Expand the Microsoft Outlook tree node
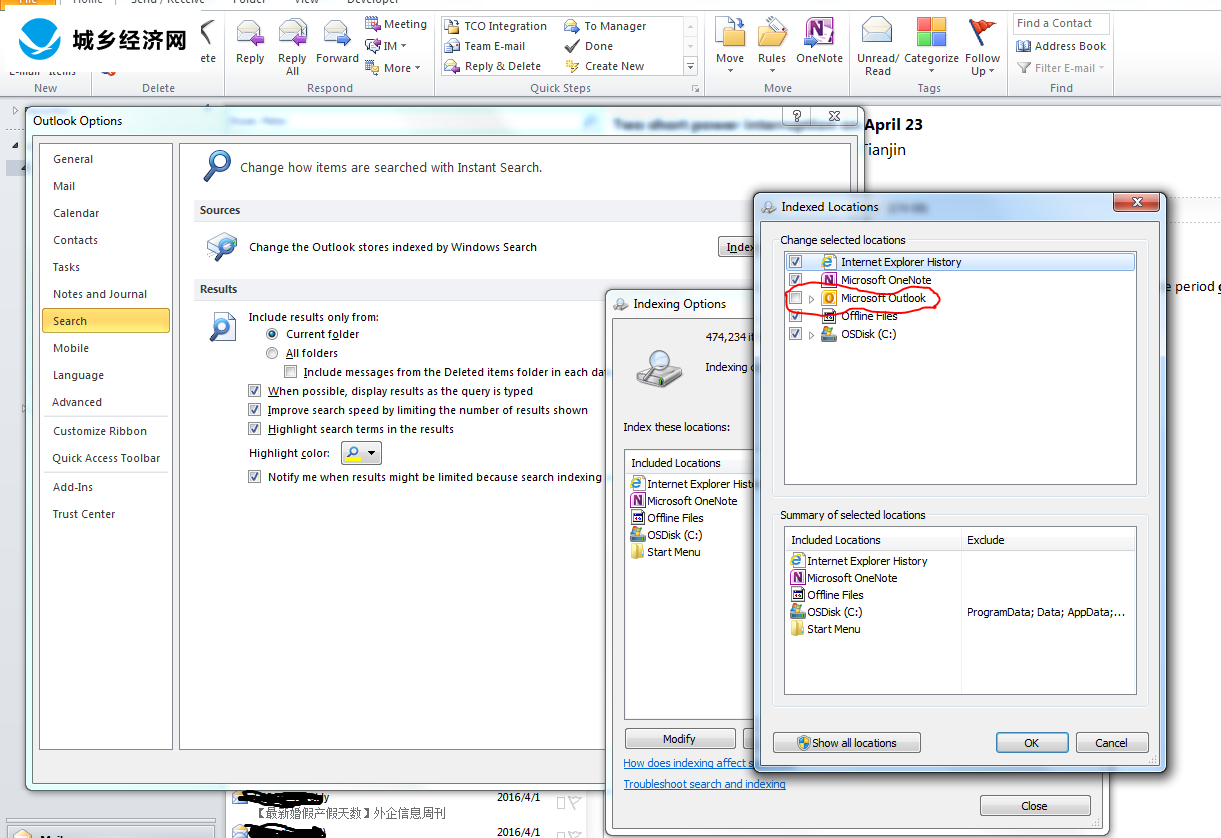The width and height of the screenshot is (1221, 838). click(x=812, y=298)
